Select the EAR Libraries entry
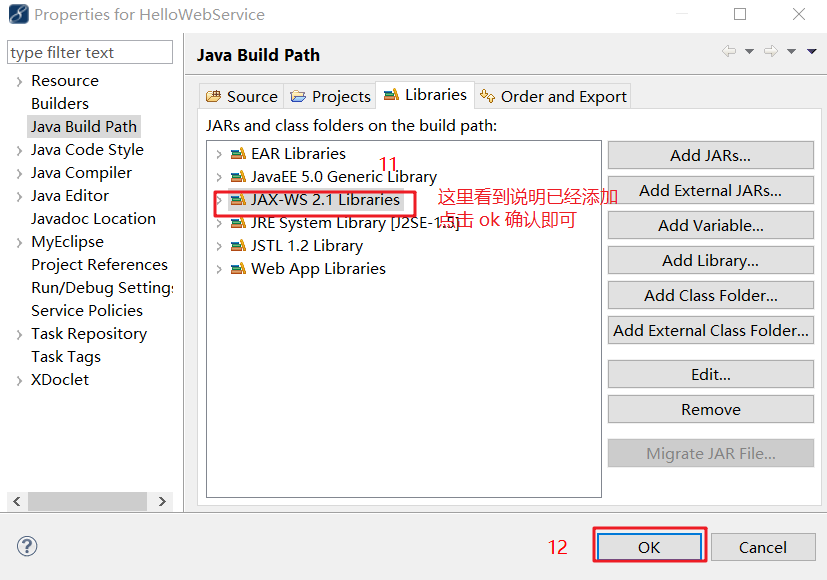The width and height of the screenshot is (827, 580). point(299,153)
